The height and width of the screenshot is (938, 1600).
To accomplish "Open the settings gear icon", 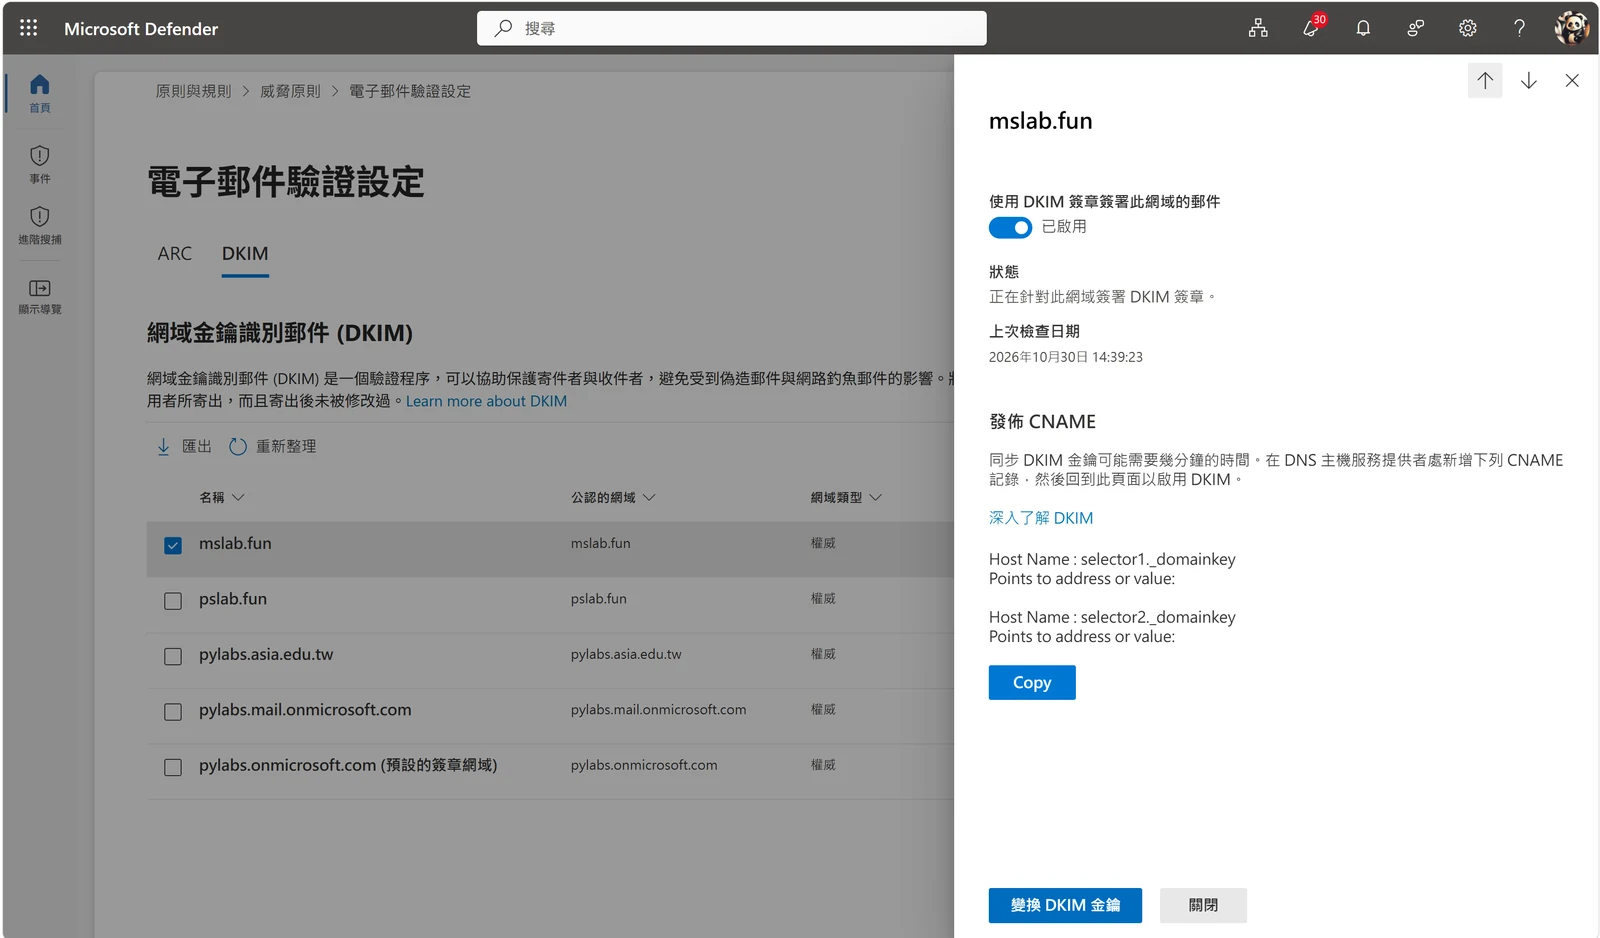I will click(x=1467, y=28).
